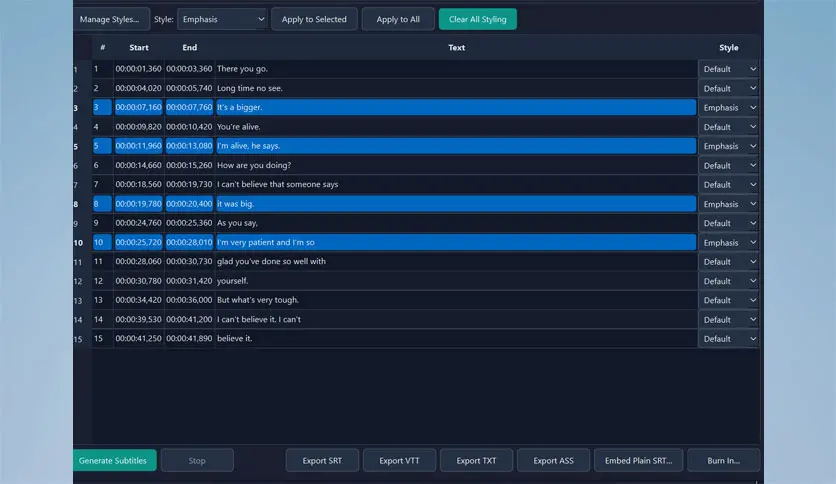Click start time 00:00:01,360
The width and height of the screenshot is (836, 484).
point(139,69)
